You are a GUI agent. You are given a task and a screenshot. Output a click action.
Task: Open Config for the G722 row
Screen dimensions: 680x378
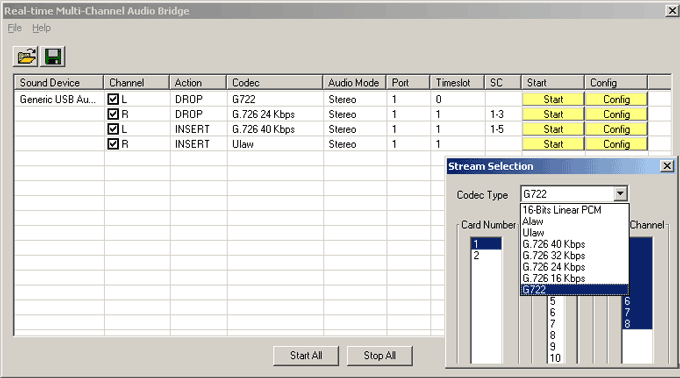(616, 99)
